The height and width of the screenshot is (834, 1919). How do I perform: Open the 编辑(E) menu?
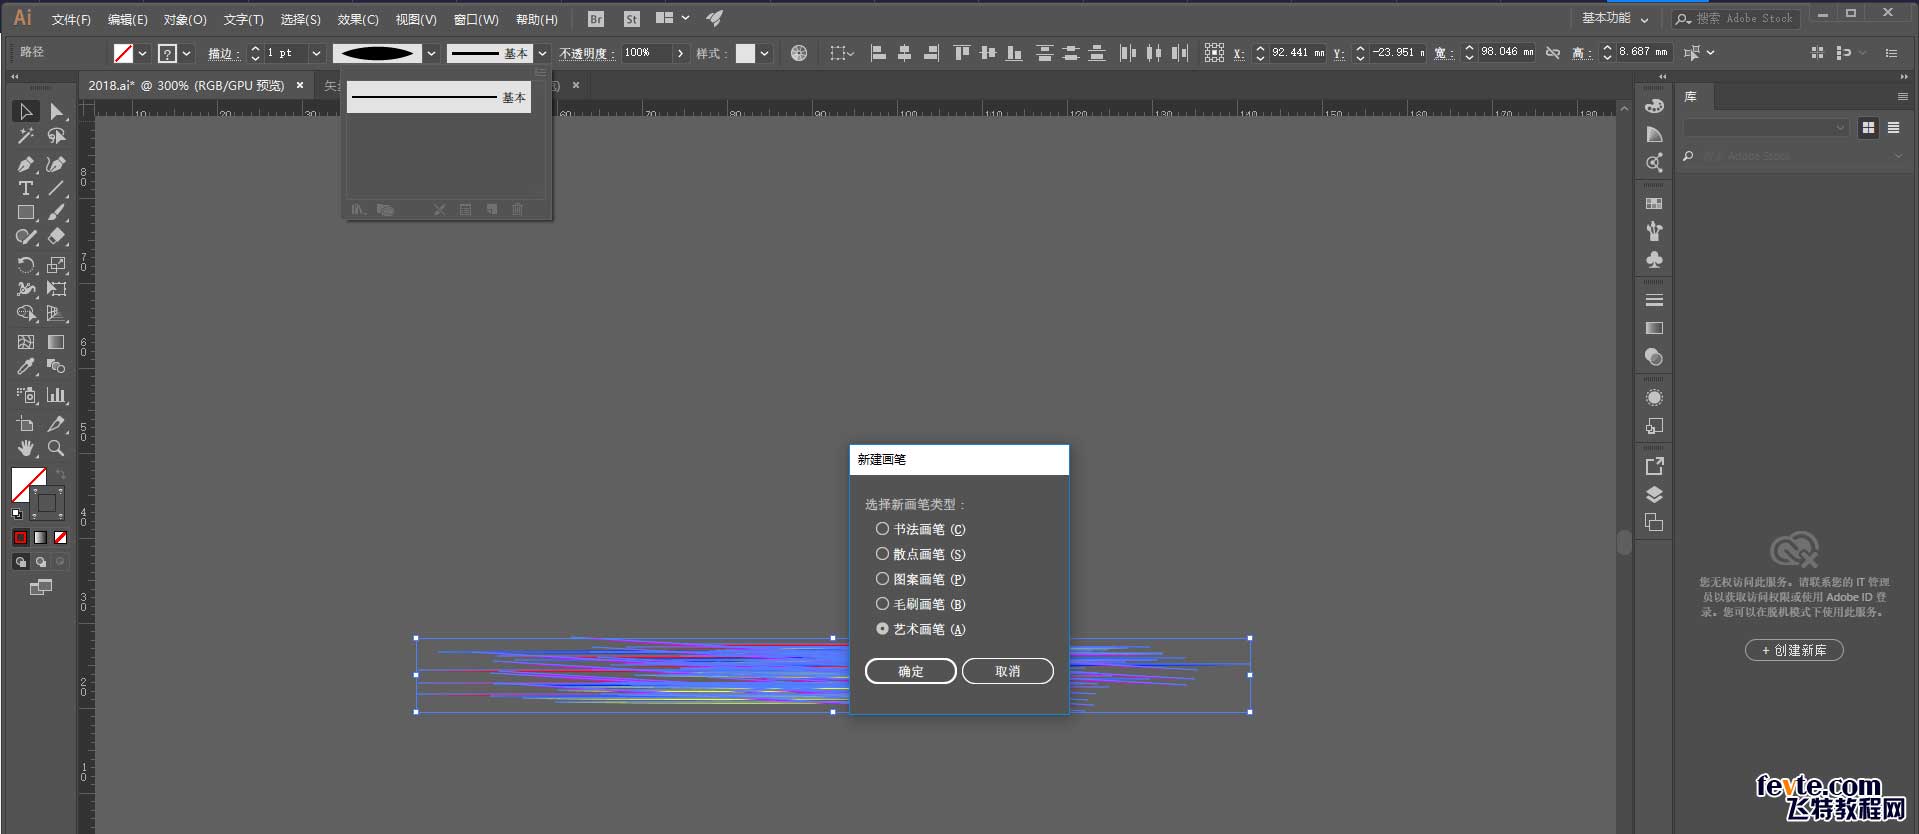click(x=128, y=19)
